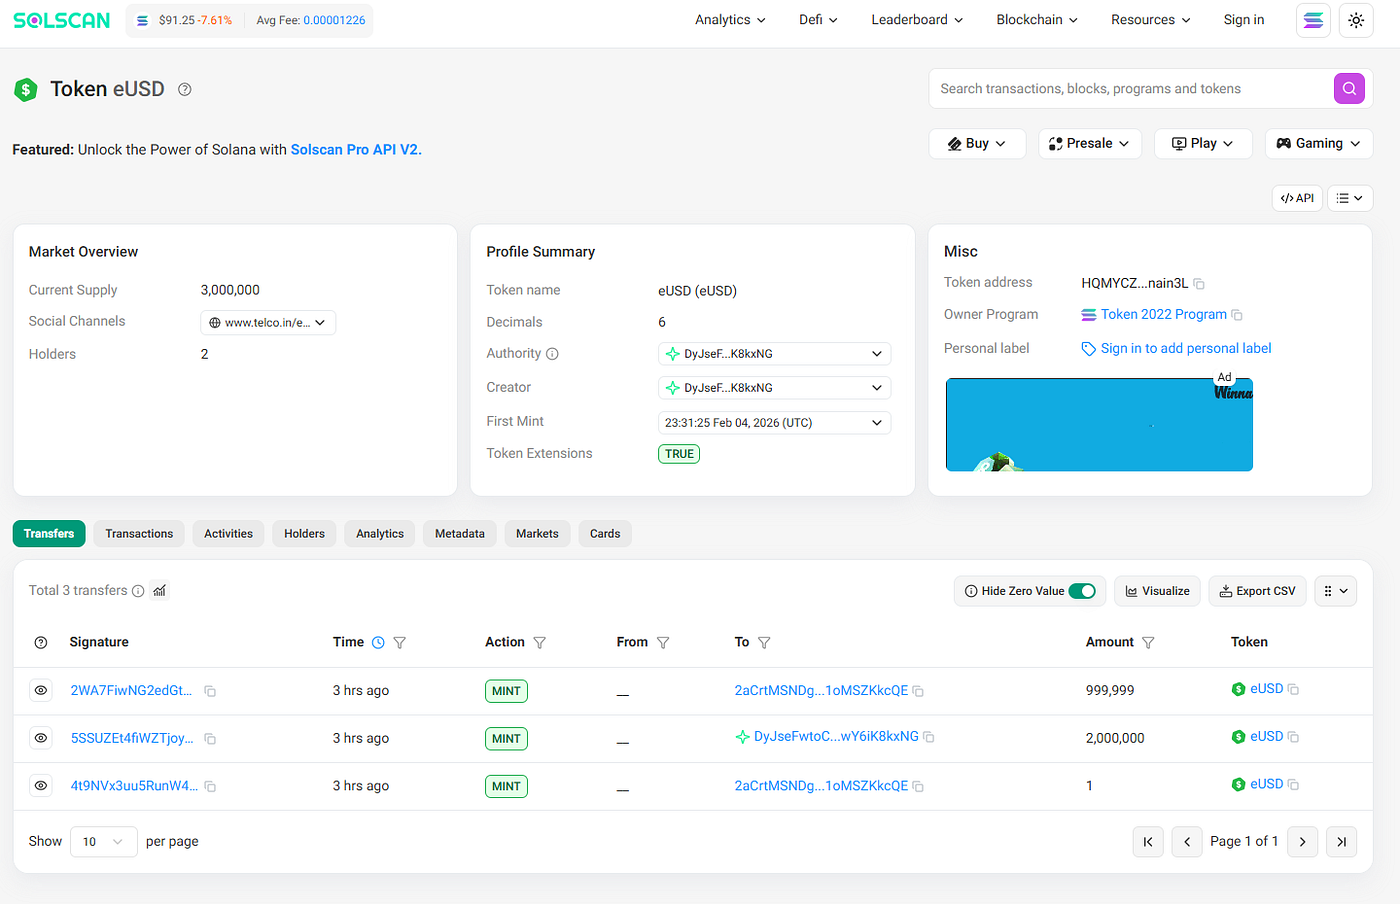Copy the DyJseFwtoC...wY6iK8kxNG address
Image resolution: width=1400 pixels, height=904 pixels.
pos(929,737)
